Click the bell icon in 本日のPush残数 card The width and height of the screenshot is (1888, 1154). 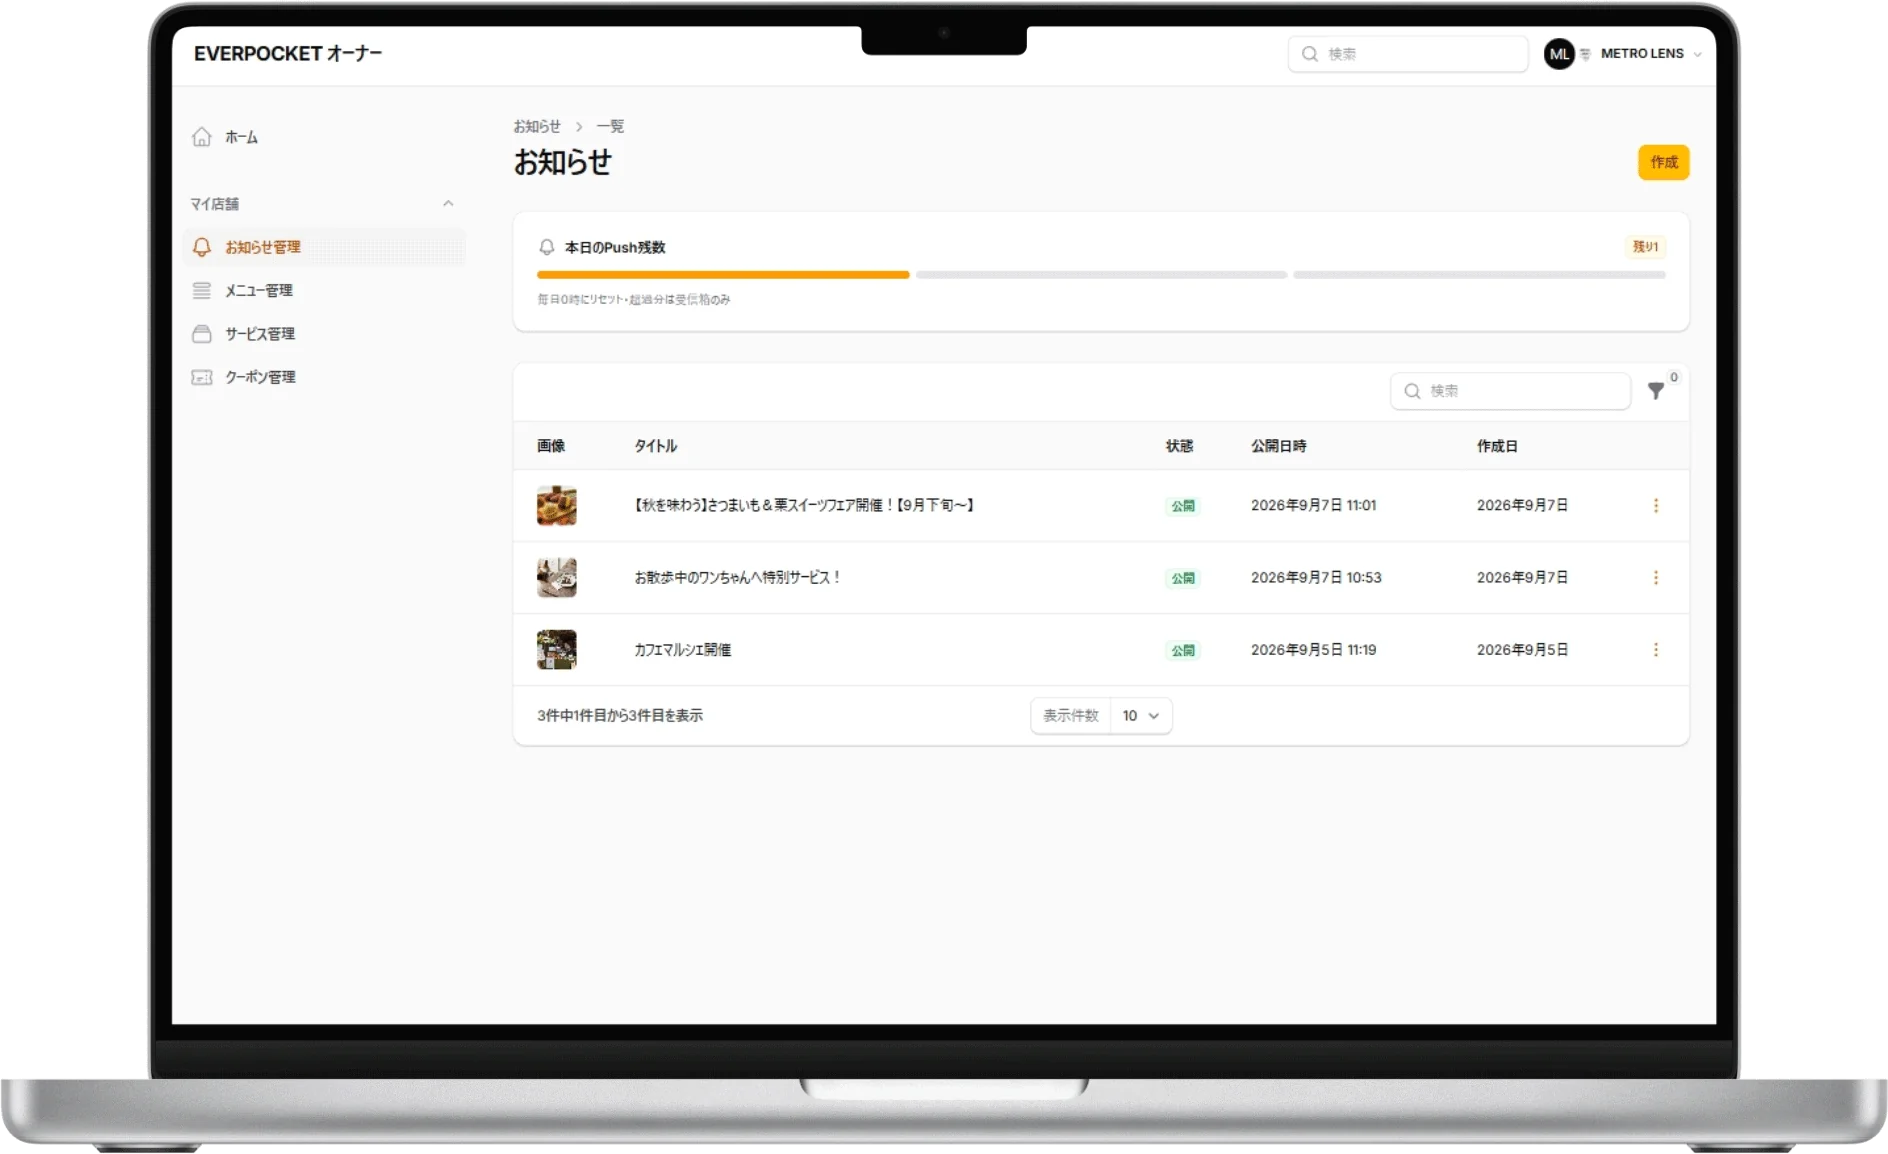(547, 247)
